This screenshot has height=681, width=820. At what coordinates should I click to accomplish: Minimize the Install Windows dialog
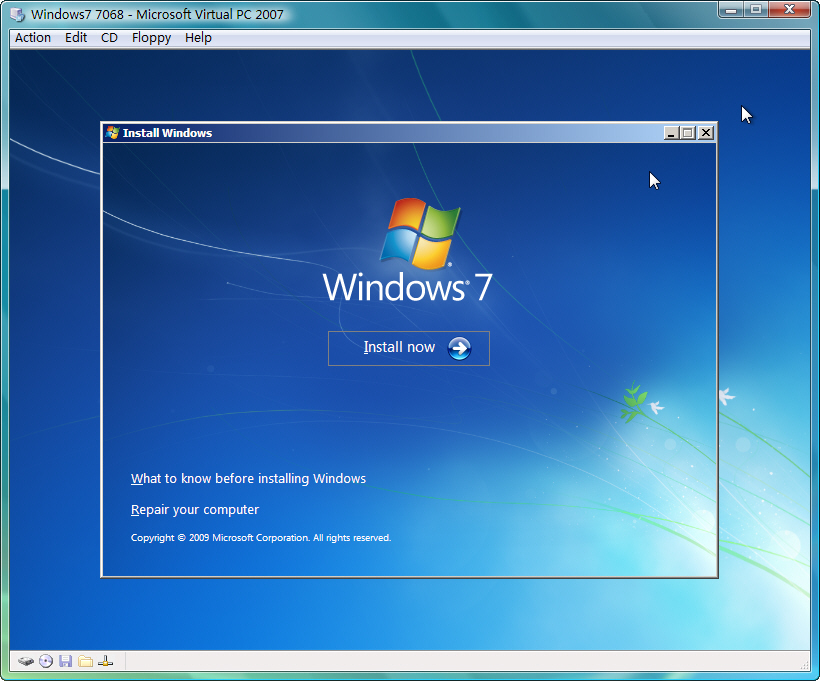click(671, 133)
